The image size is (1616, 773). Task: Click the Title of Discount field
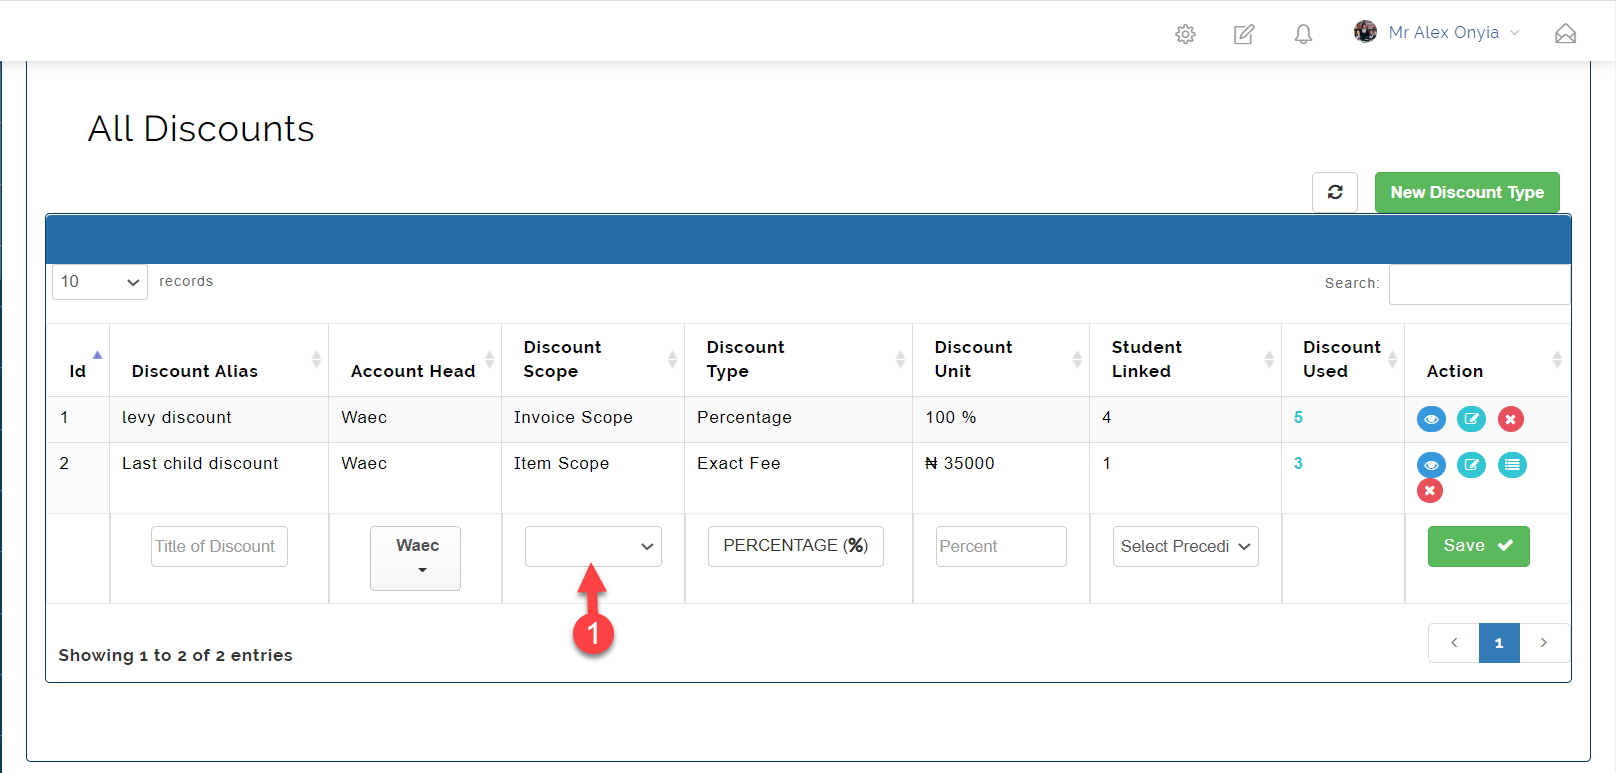pyautogui.click(x=219, y=546)
